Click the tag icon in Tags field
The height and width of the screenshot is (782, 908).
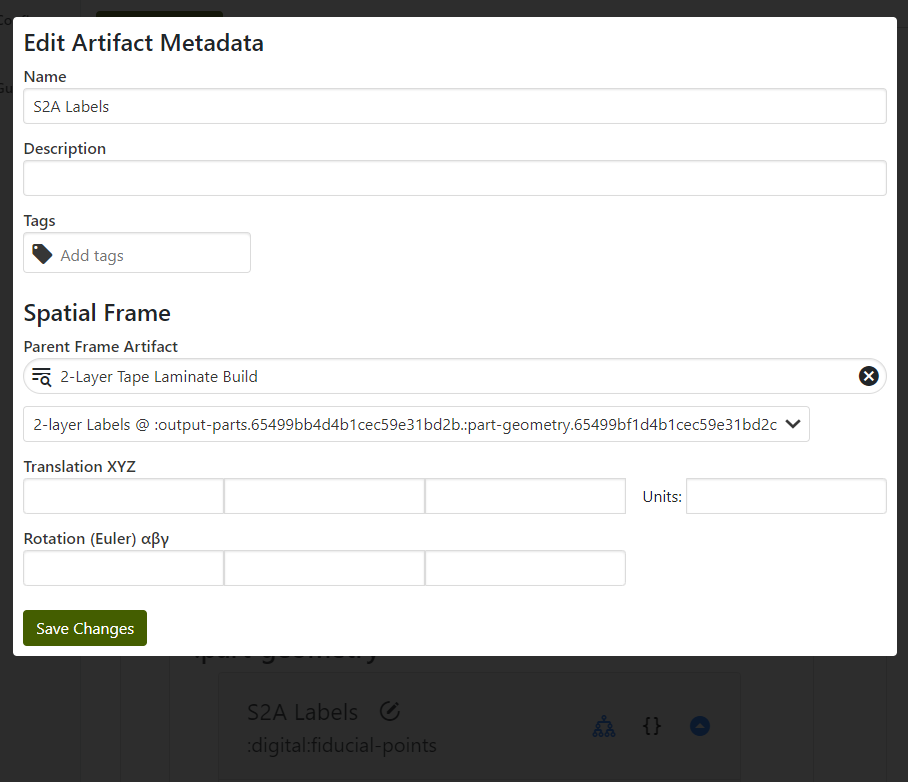tap(42, 254)
